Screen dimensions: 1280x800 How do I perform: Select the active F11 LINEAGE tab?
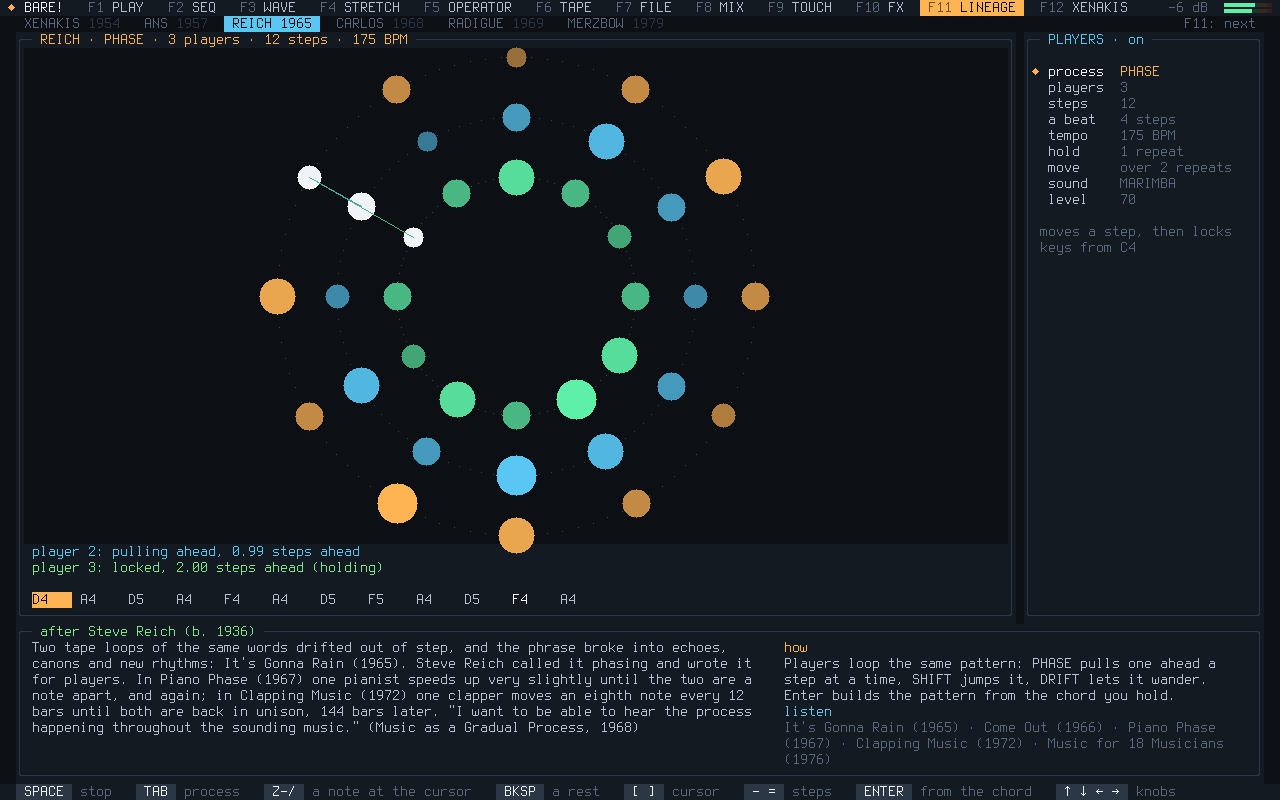pyautogui.click(x=972, y=8)
